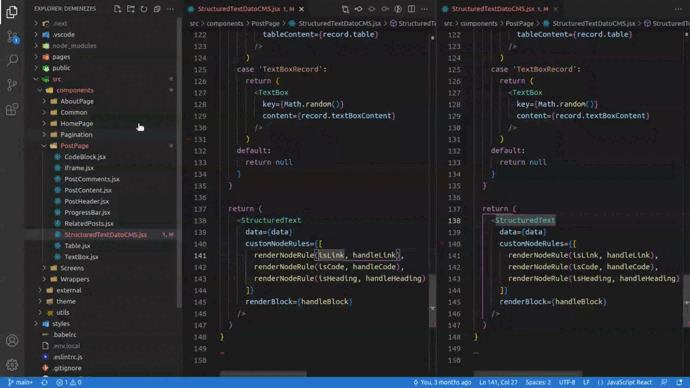
Task: Click PostPage breadcrumb in left editor
Action: (x=265, y=23)
